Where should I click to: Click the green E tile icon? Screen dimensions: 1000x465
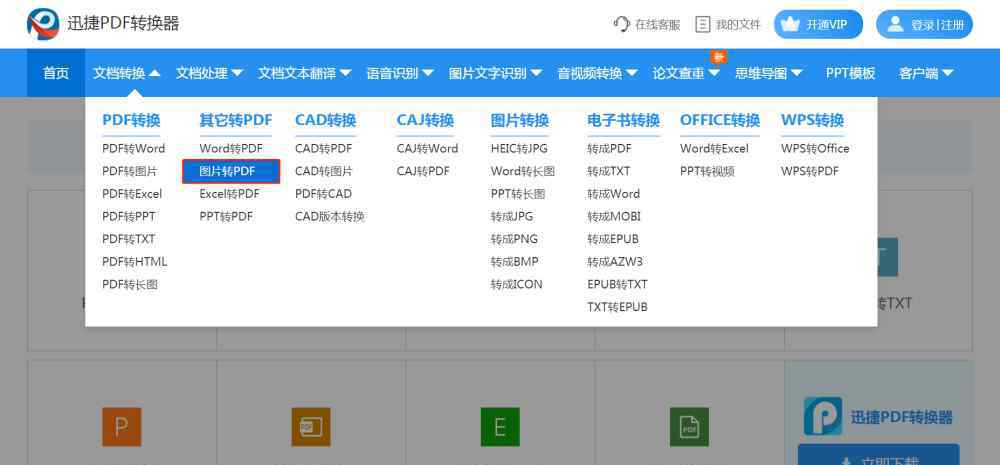[500, 427]
